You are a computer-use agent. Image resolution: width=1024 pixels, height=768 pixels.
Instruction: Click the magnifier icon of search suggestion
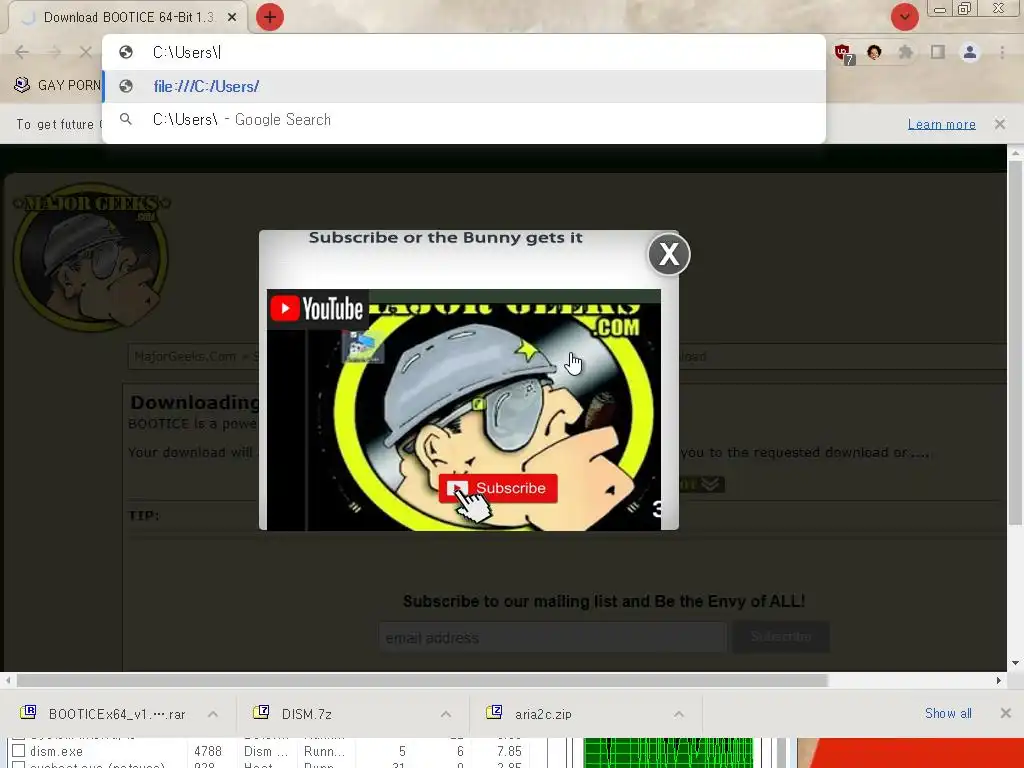pyautogui.click(x=126, y=120)
